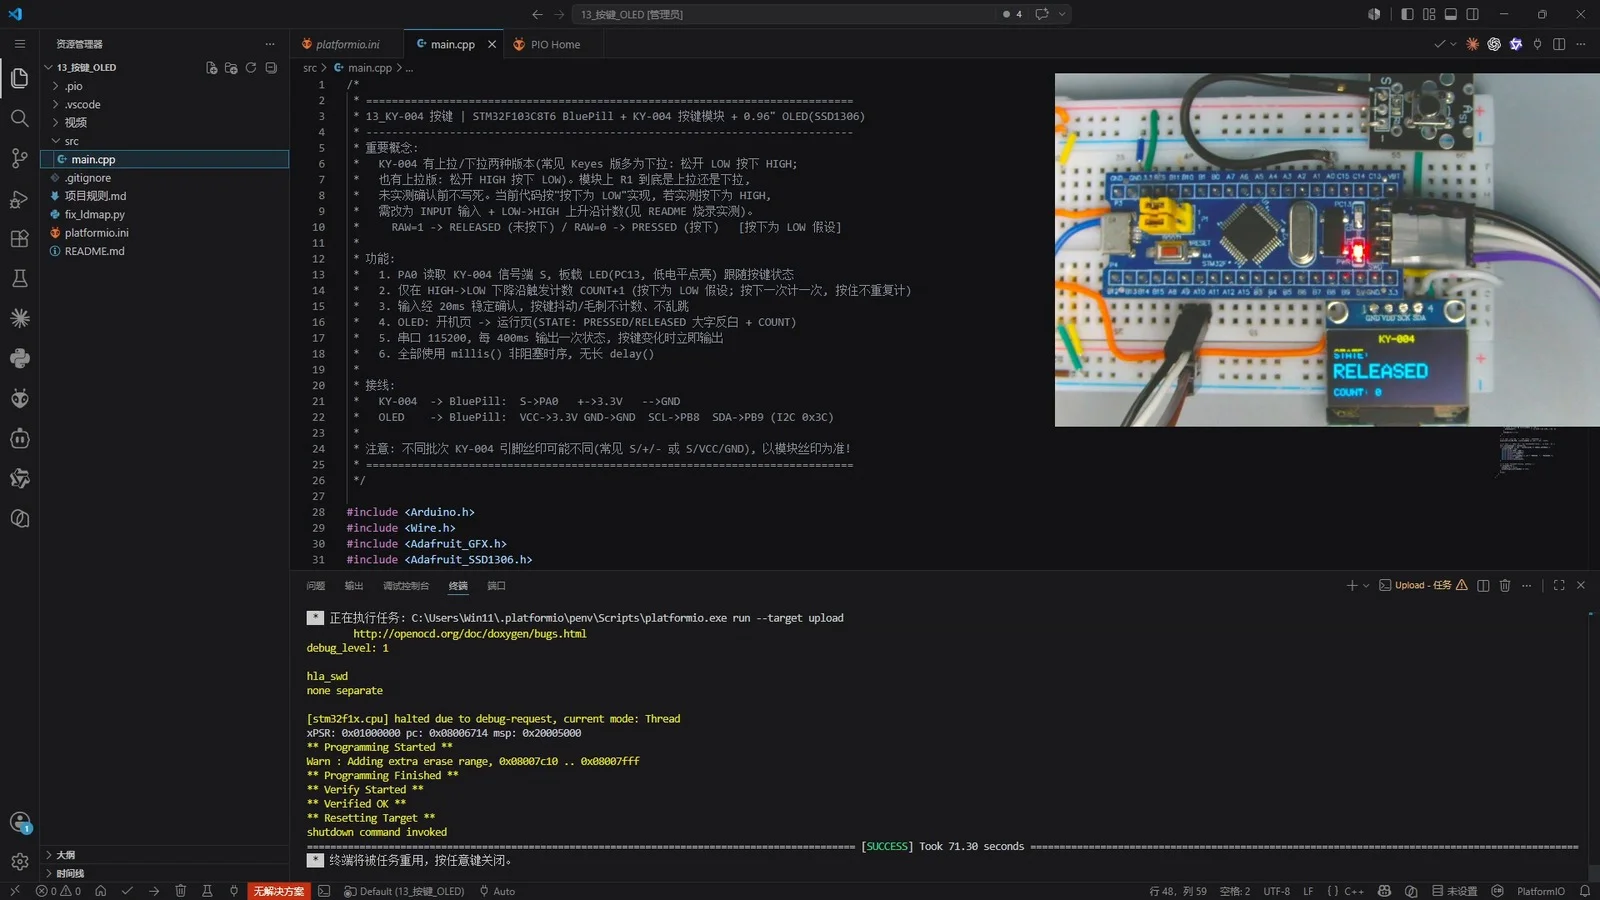
Task: Open notifications bell in status bar
Action: (1585, 891)
